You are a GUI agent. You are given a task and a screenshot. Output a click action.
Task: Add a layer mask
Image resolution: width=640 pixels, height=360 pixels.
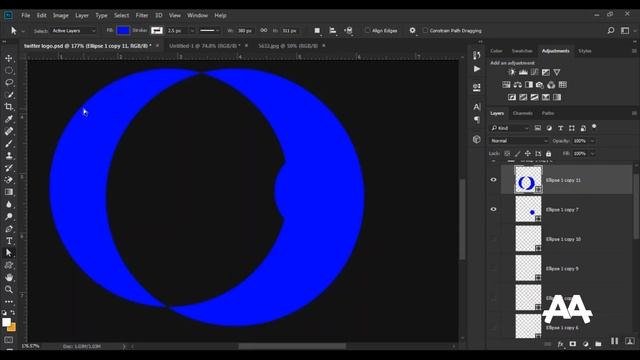[x=573, y=344]
